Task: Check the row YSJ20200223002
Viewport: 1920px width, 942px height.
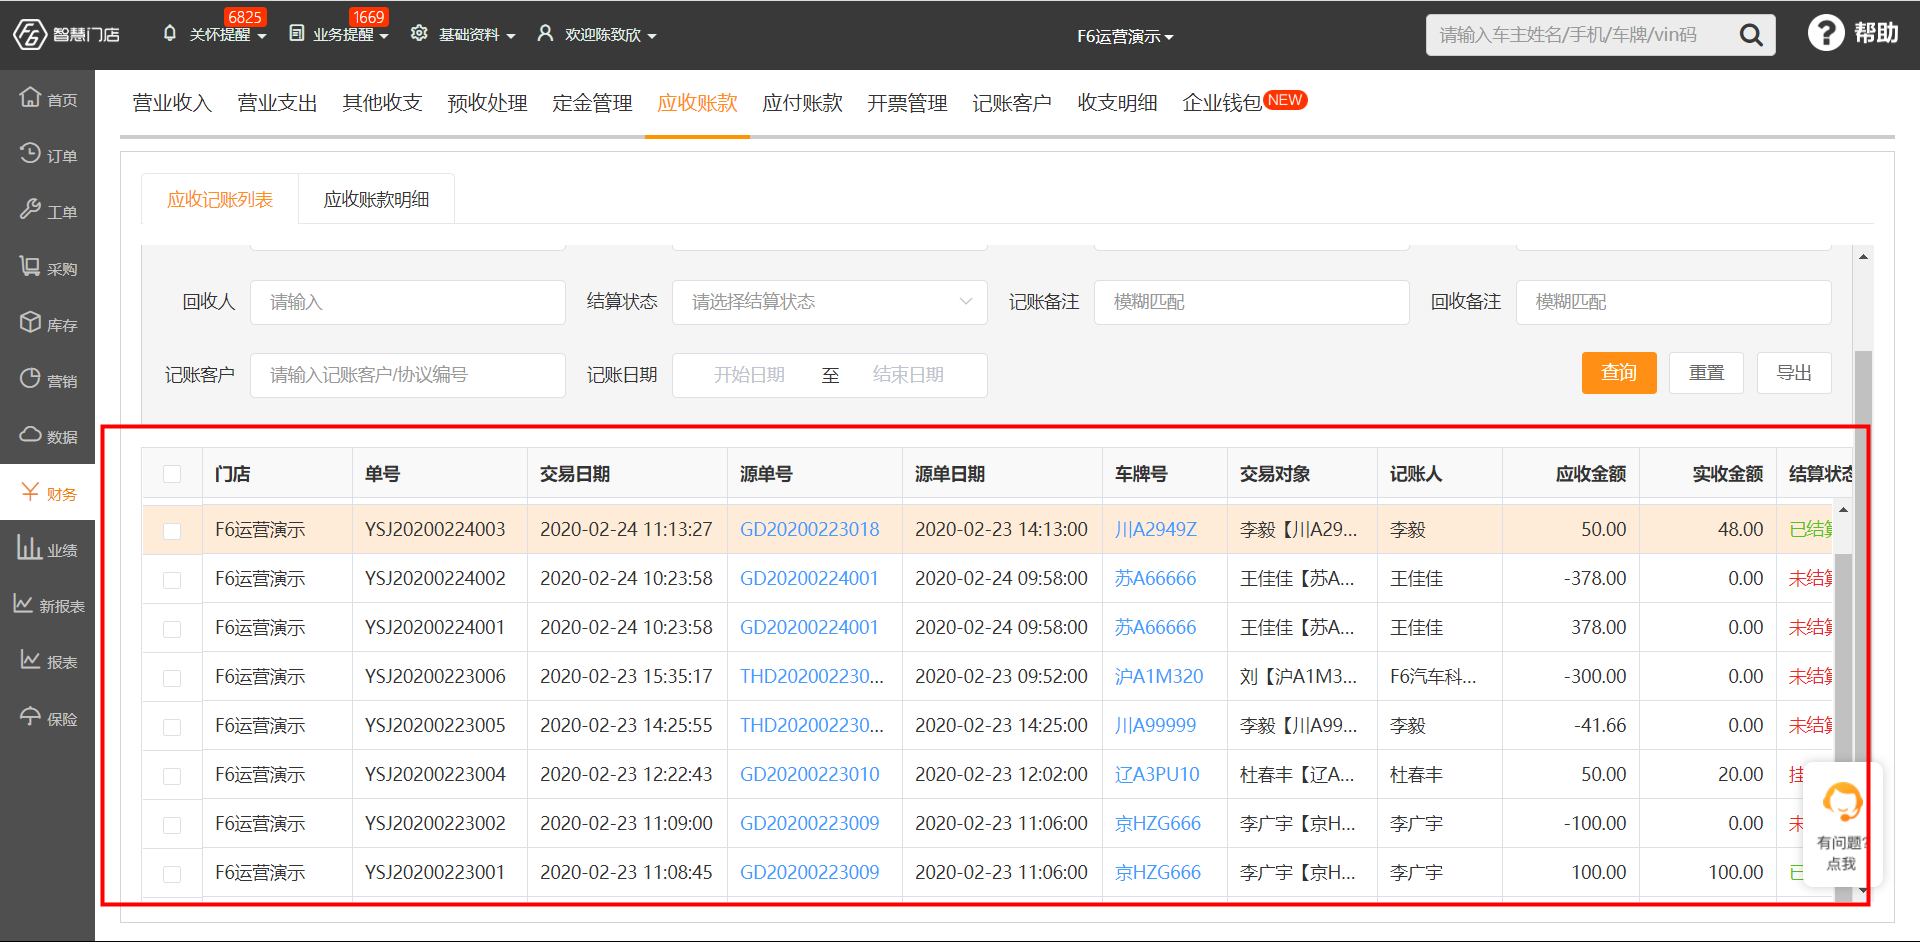Action: click(172, 824)
